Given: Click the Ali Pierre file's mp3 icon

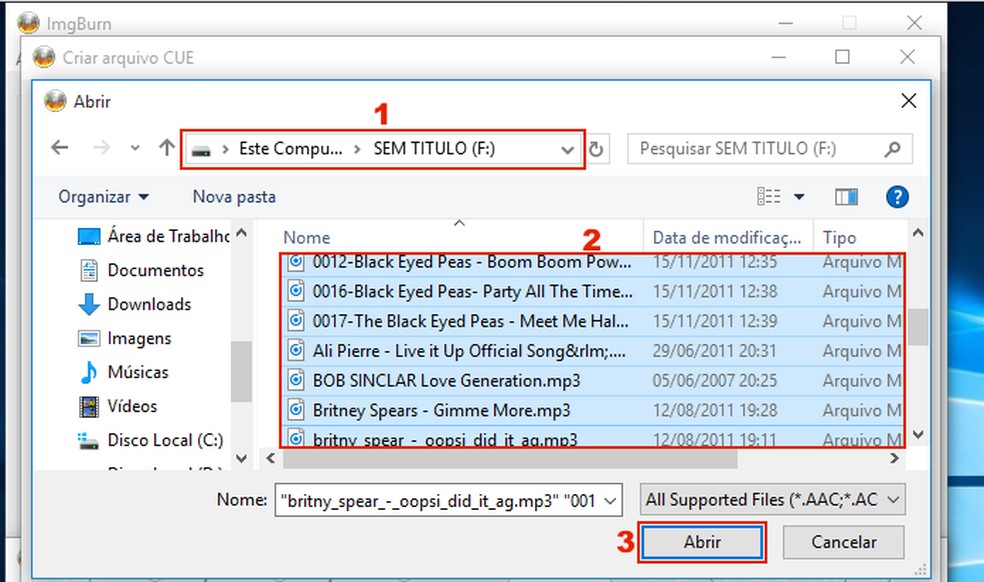Looking at the screenshot, I should click(296, 350).
